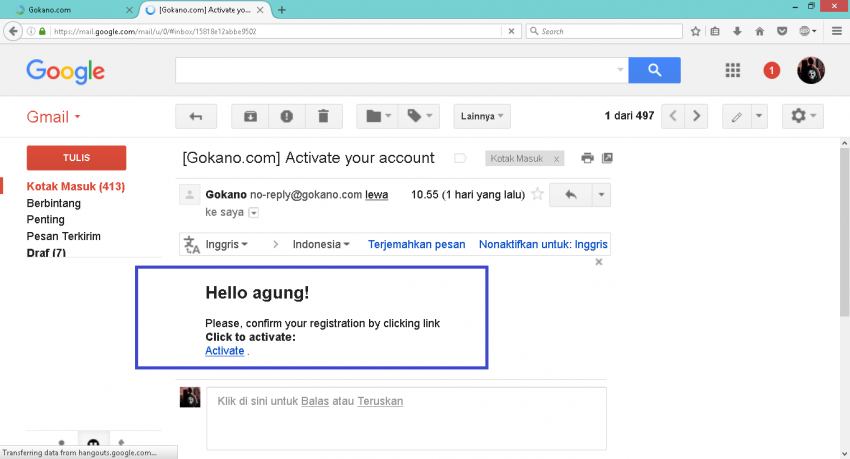The width and height of the screenshot is (850, 459).
Task: Toggle the importance marker beside subject
Action: click(460, 158)
